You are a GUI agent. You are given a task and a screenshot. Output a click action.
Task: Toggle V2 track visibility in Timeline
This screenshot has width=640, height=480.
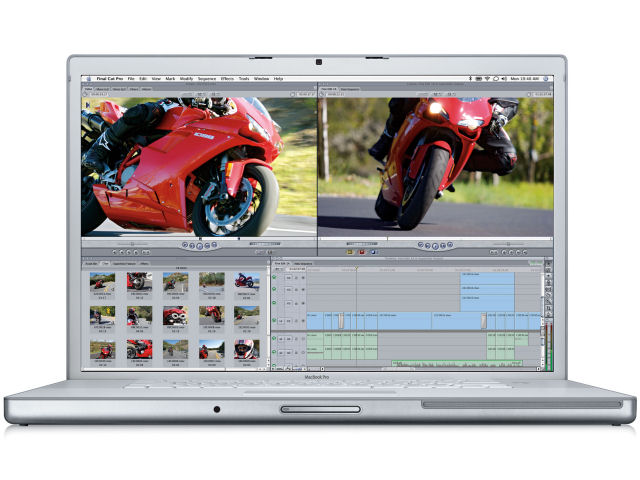(x=274, y=303)
